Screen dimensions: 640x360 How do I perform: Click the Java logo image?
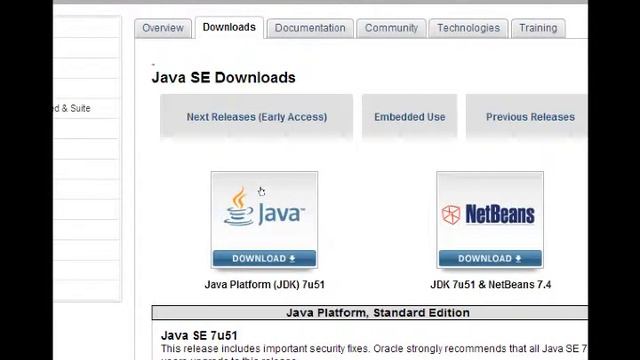click(x=264, y=207)
